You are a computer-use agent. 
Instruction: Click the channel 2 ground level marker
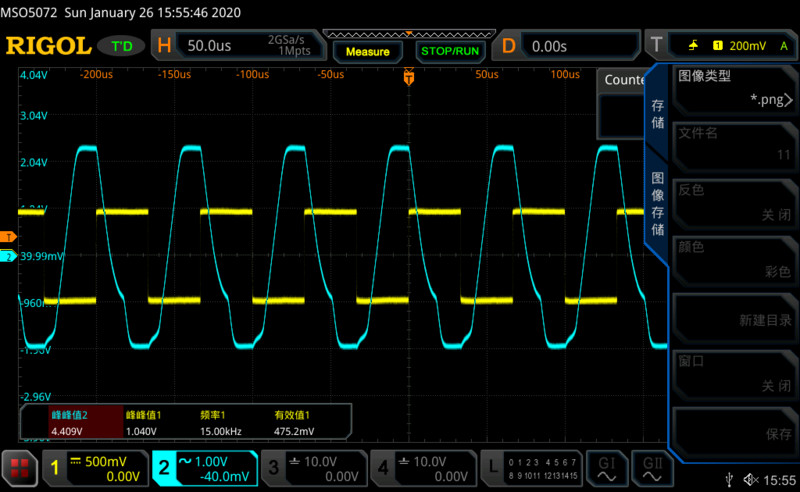8,257
